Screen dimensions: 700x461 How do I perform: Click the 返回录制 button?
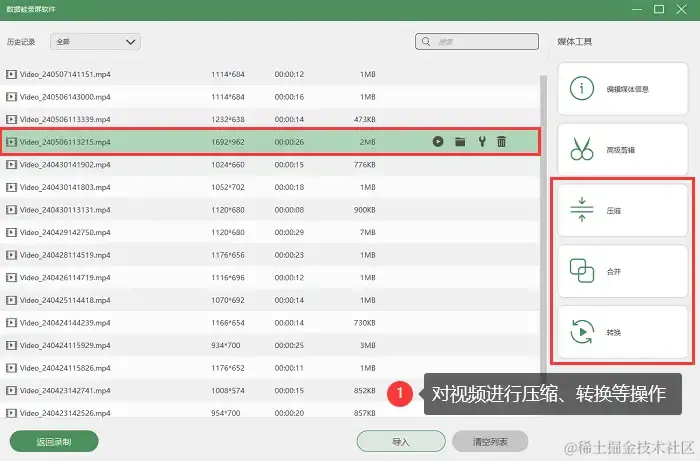(x=54, y=442)
